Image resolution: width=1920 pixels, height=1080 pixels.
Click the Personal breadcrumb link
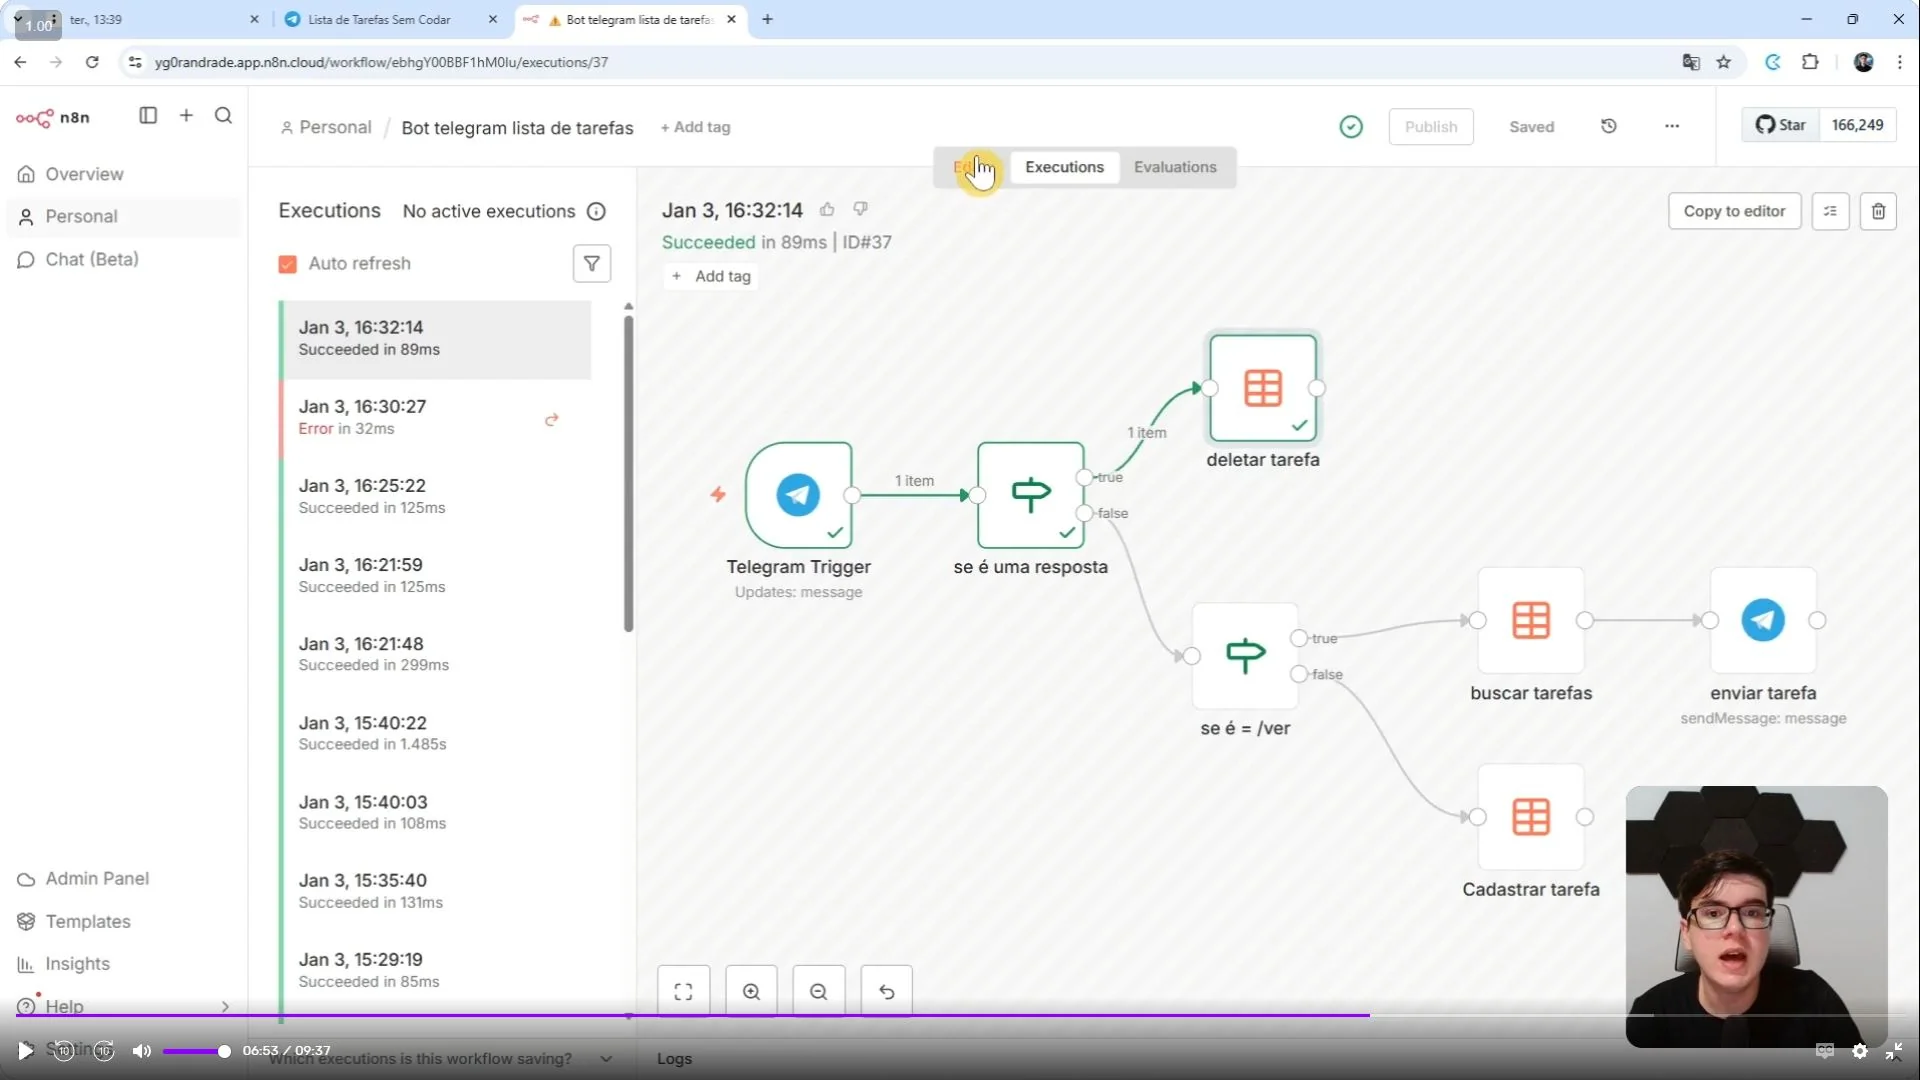click(326, 128)
